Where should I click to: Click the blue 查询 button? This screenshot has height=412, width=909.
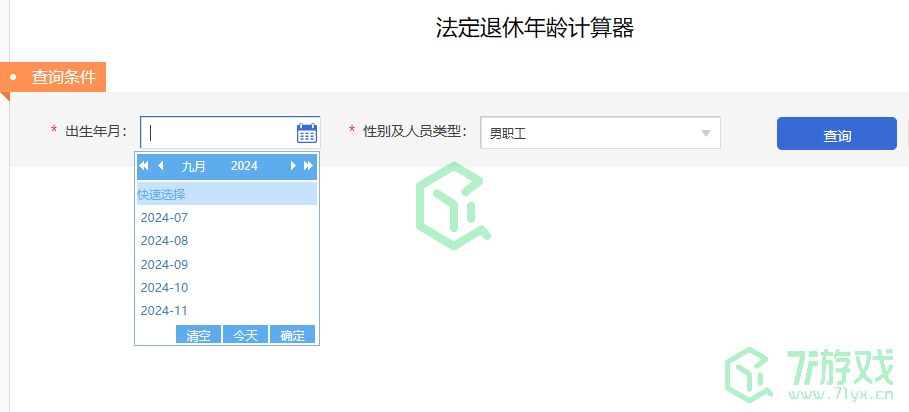point(836,134)
